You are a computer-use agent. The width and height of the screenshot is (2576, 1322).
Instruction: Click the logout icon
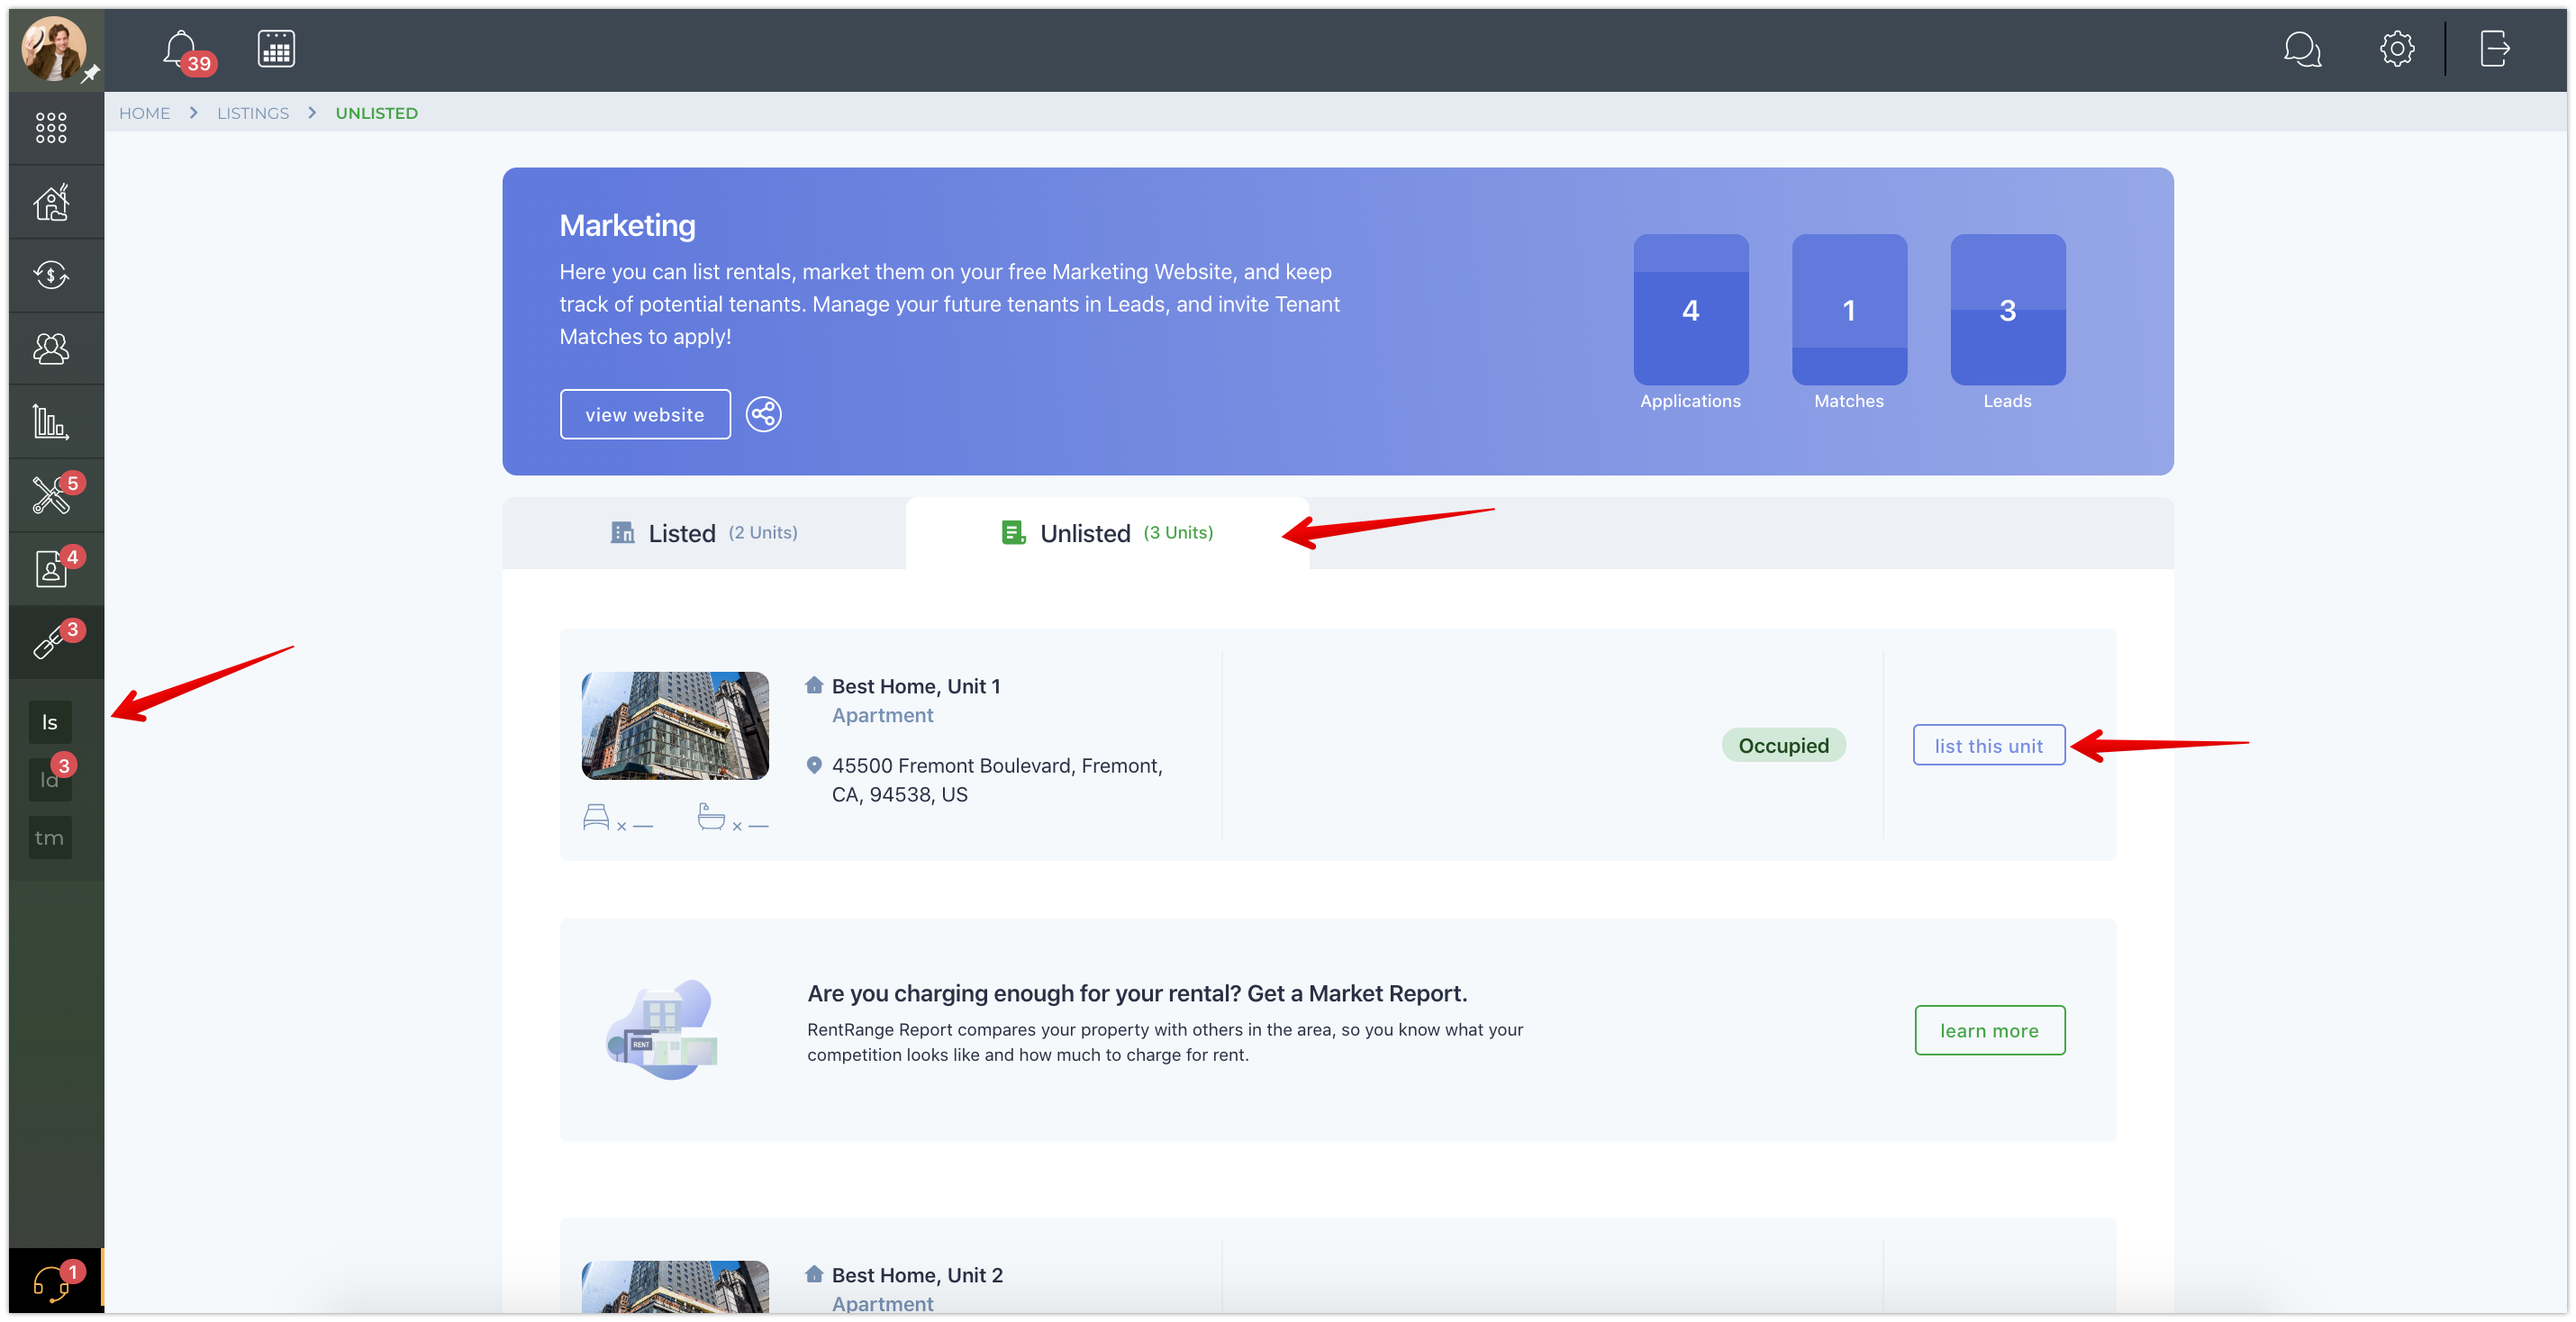(x=2494, y=49)
